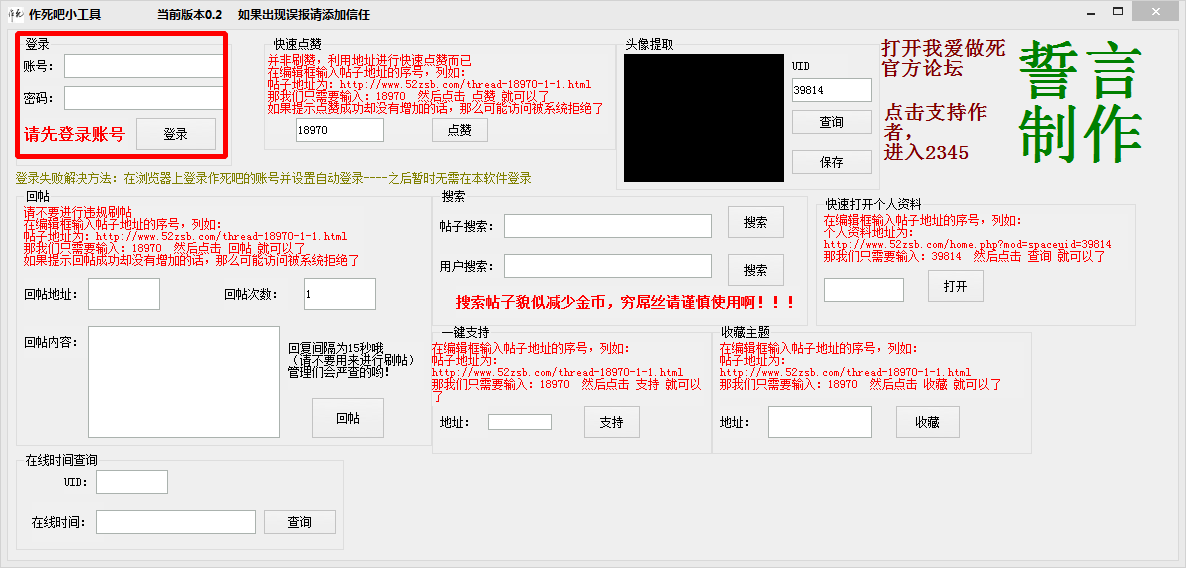
Task: Click the 回帖次数 field showing 1
Action: tap(340, 294)
